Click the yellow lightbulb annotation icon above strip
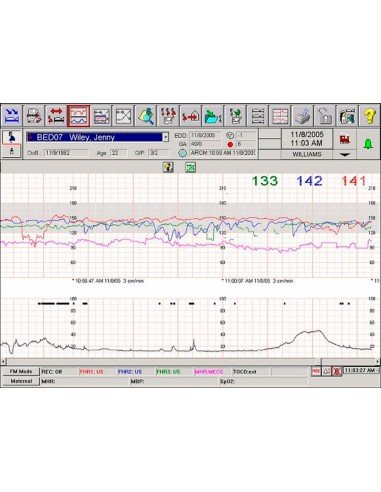381x492 pixels. coord(168,167)
